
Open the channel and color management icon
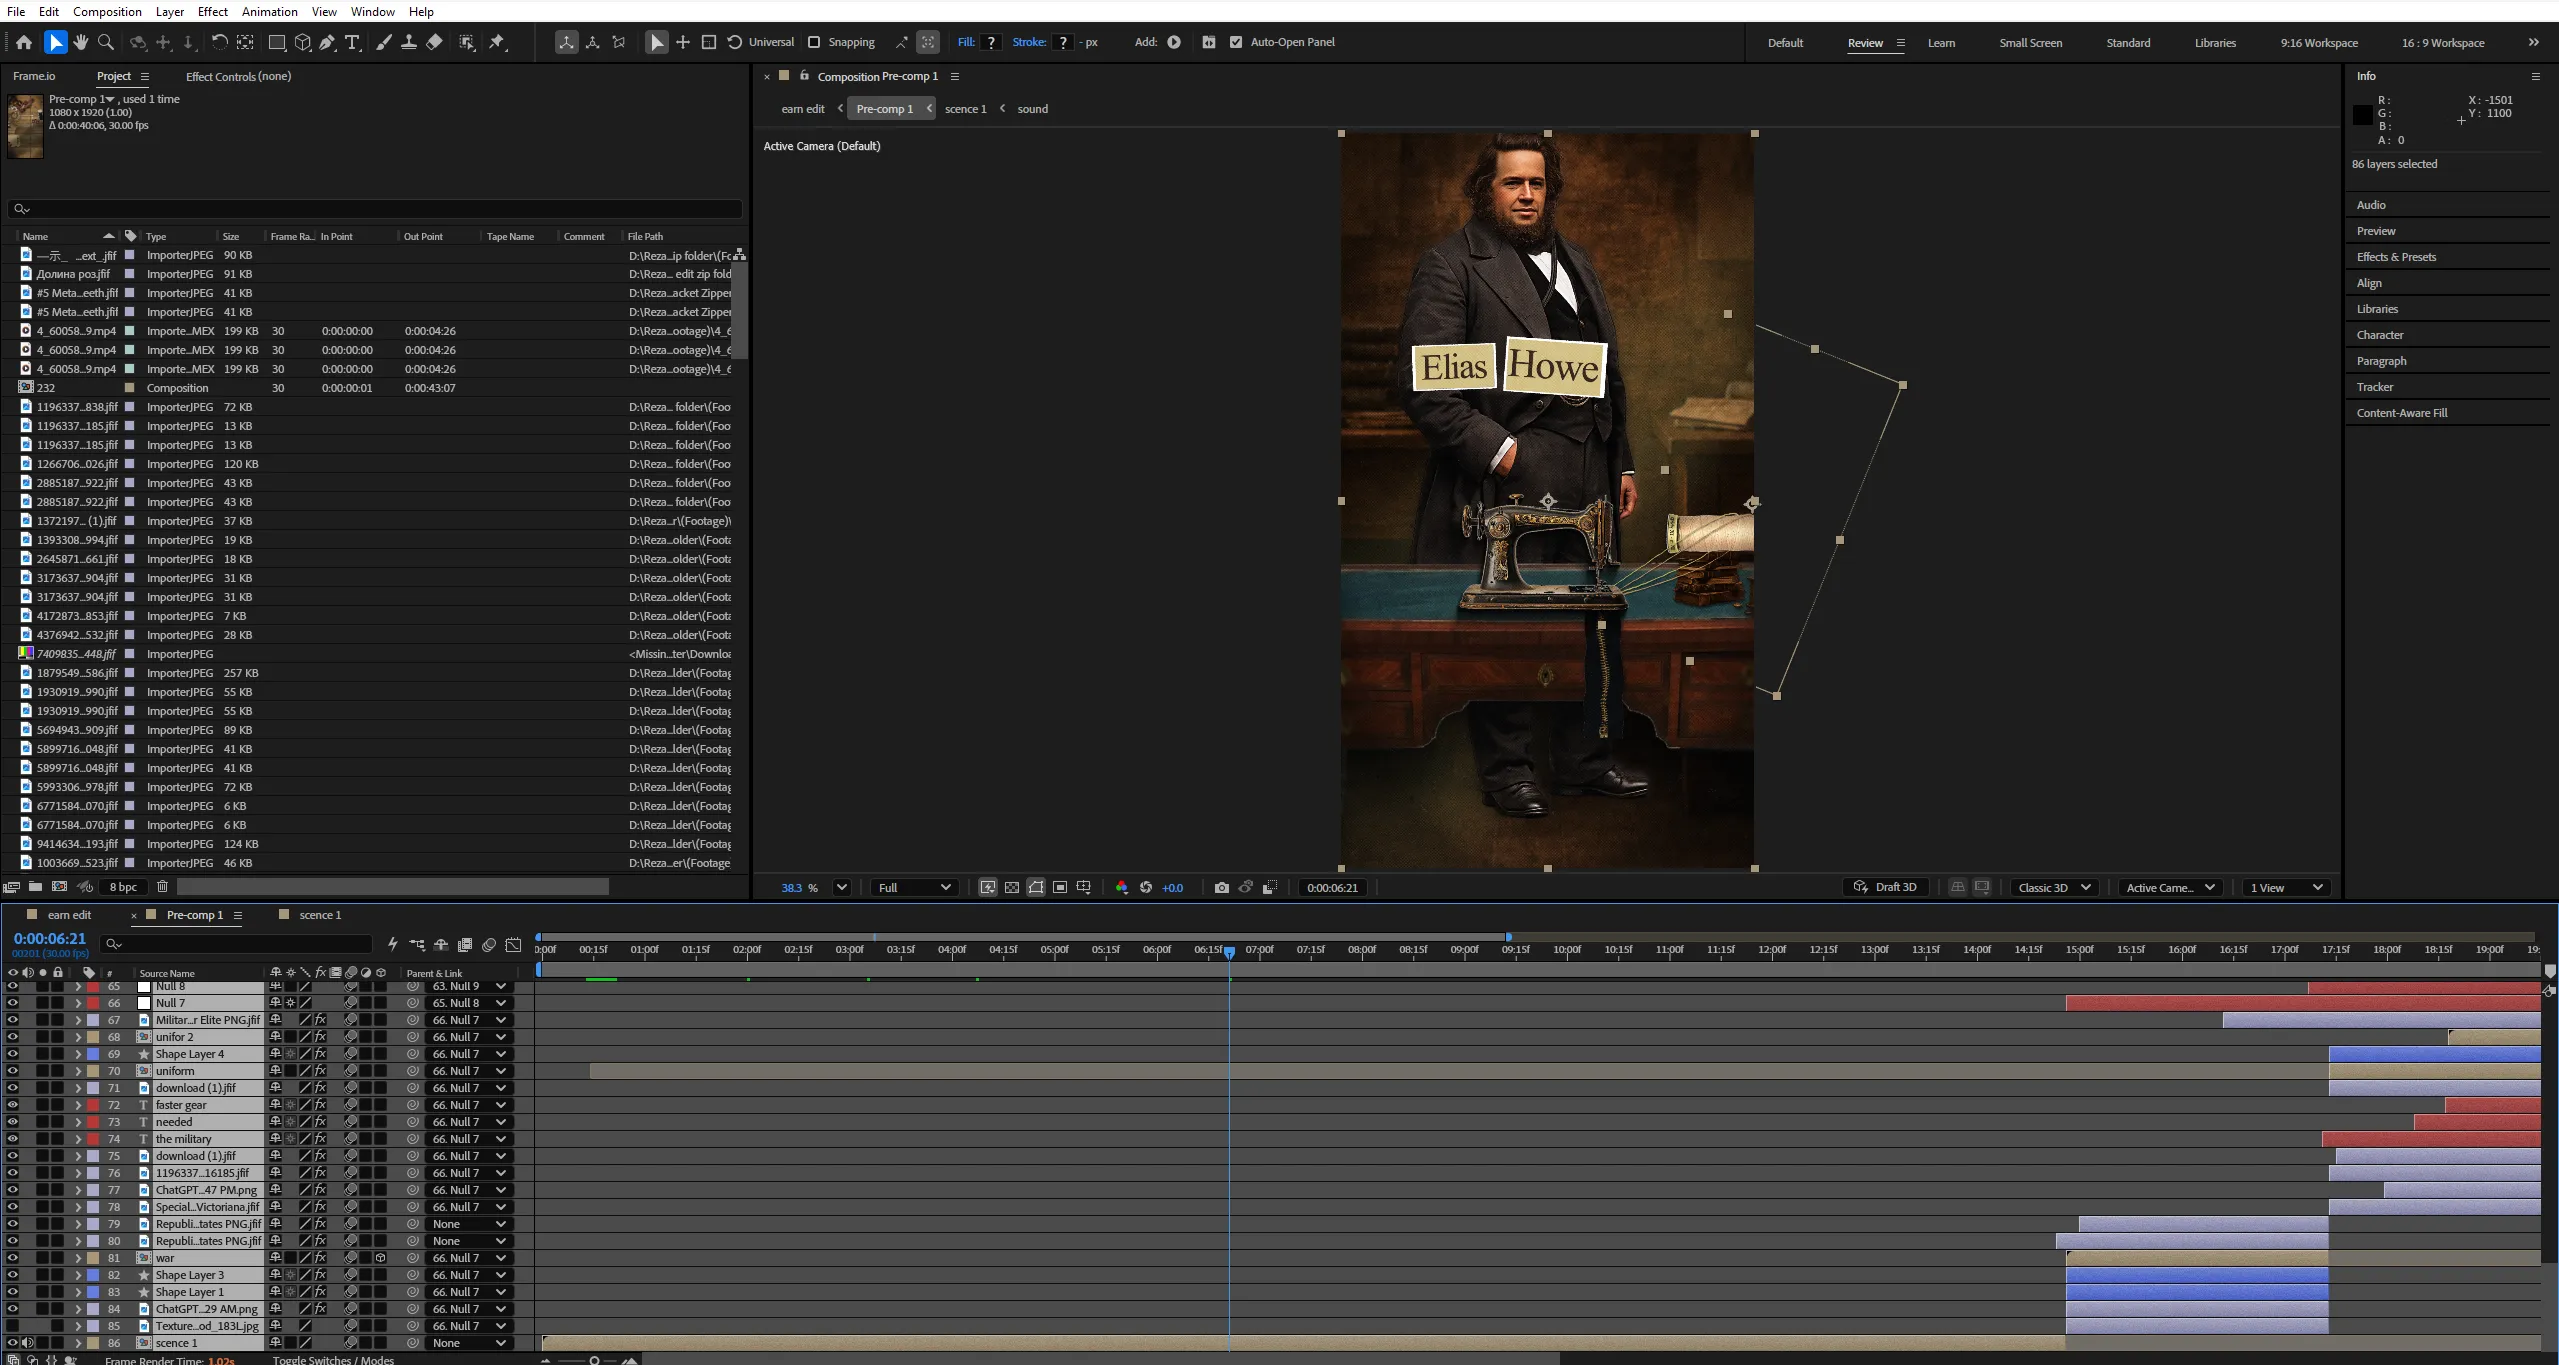1121,887
